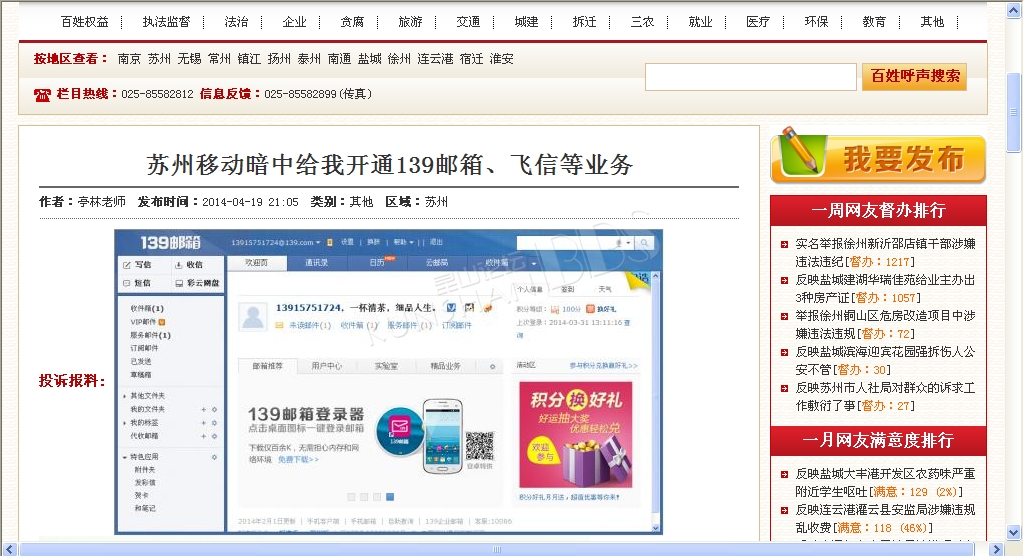Screen dimensions: 1024x556
Task: Click the horizontal scrollbar thumb
Action: (x=497, y=549)
